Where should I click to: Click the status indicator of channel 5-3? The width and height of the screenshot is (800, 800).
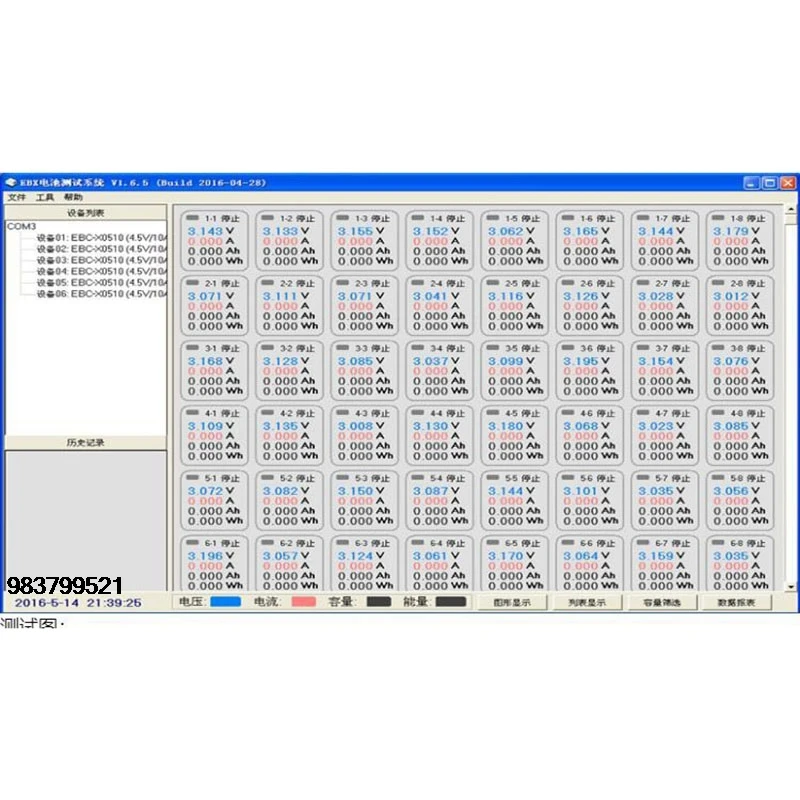coord(342,478)
